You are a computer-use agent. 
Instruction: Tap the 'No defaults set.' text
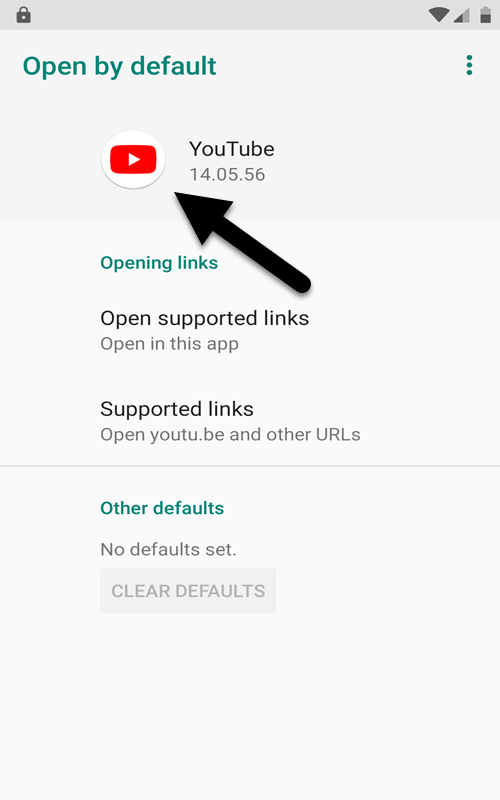[x=168, y=549]
